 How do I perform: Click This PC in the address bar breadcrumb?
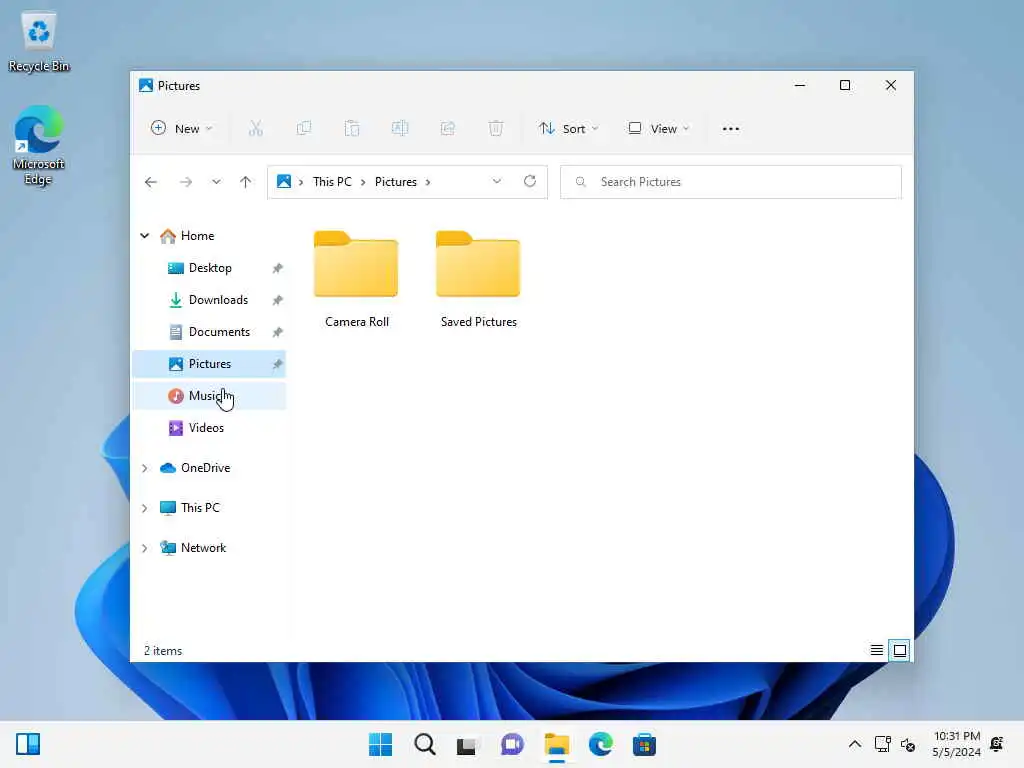[x=332, y=182]
